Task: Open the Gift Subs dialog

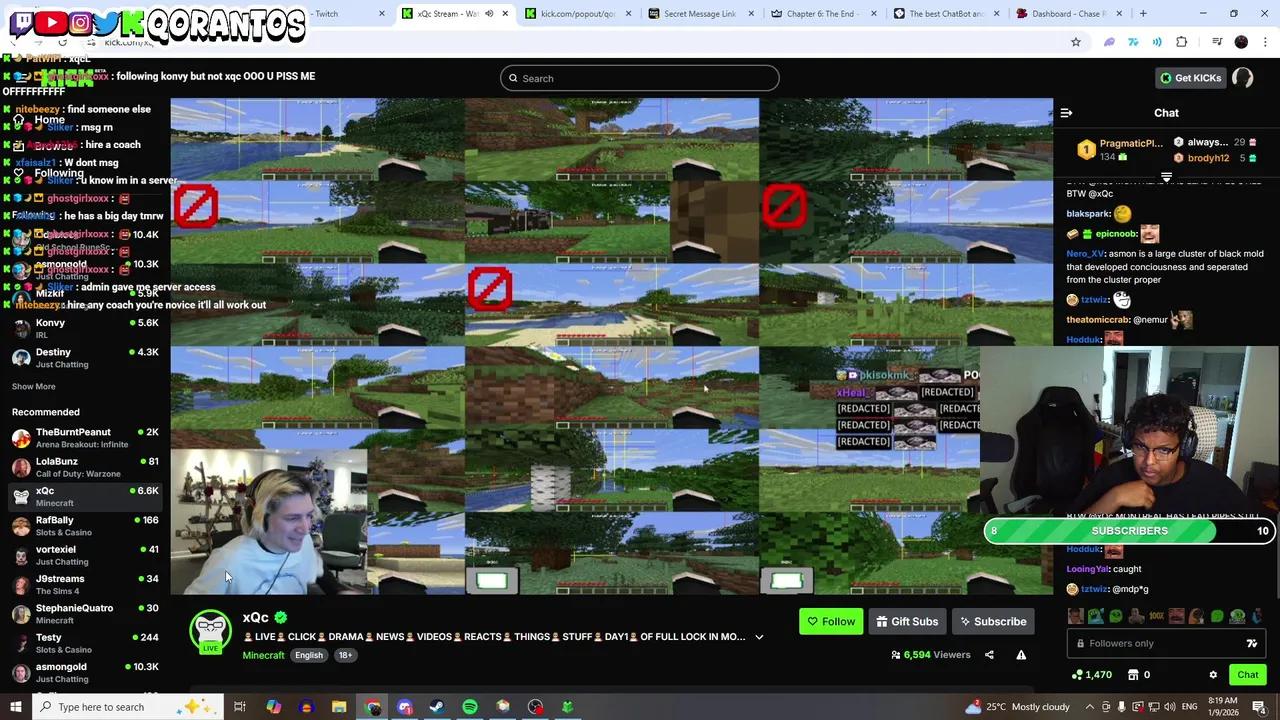Action: coord(907,622)
